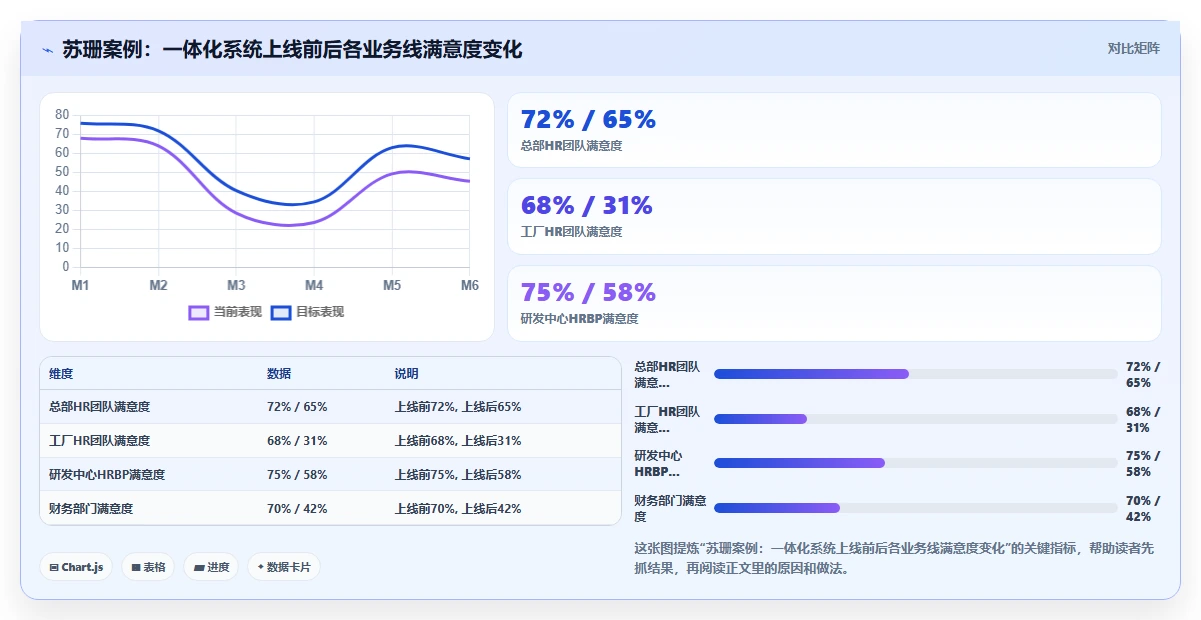Click the 财务部门满意度 progress bar
Image resolution: width=1201 pixels, height=620 pixels.
915,508
